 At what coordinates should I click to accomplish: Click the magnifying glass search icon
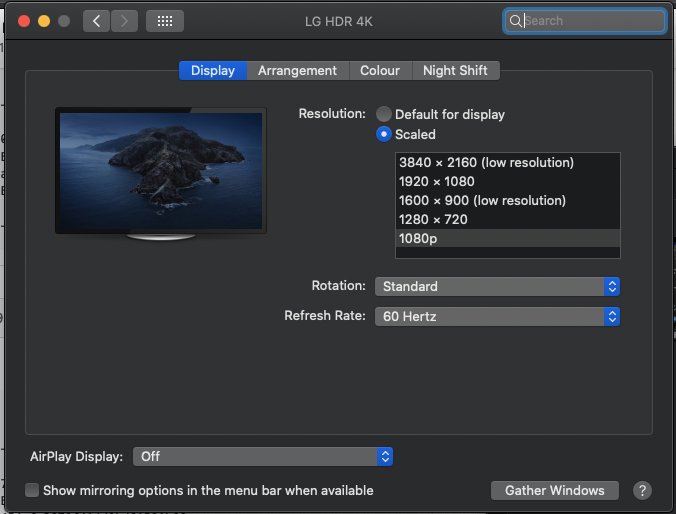point(515,21)
